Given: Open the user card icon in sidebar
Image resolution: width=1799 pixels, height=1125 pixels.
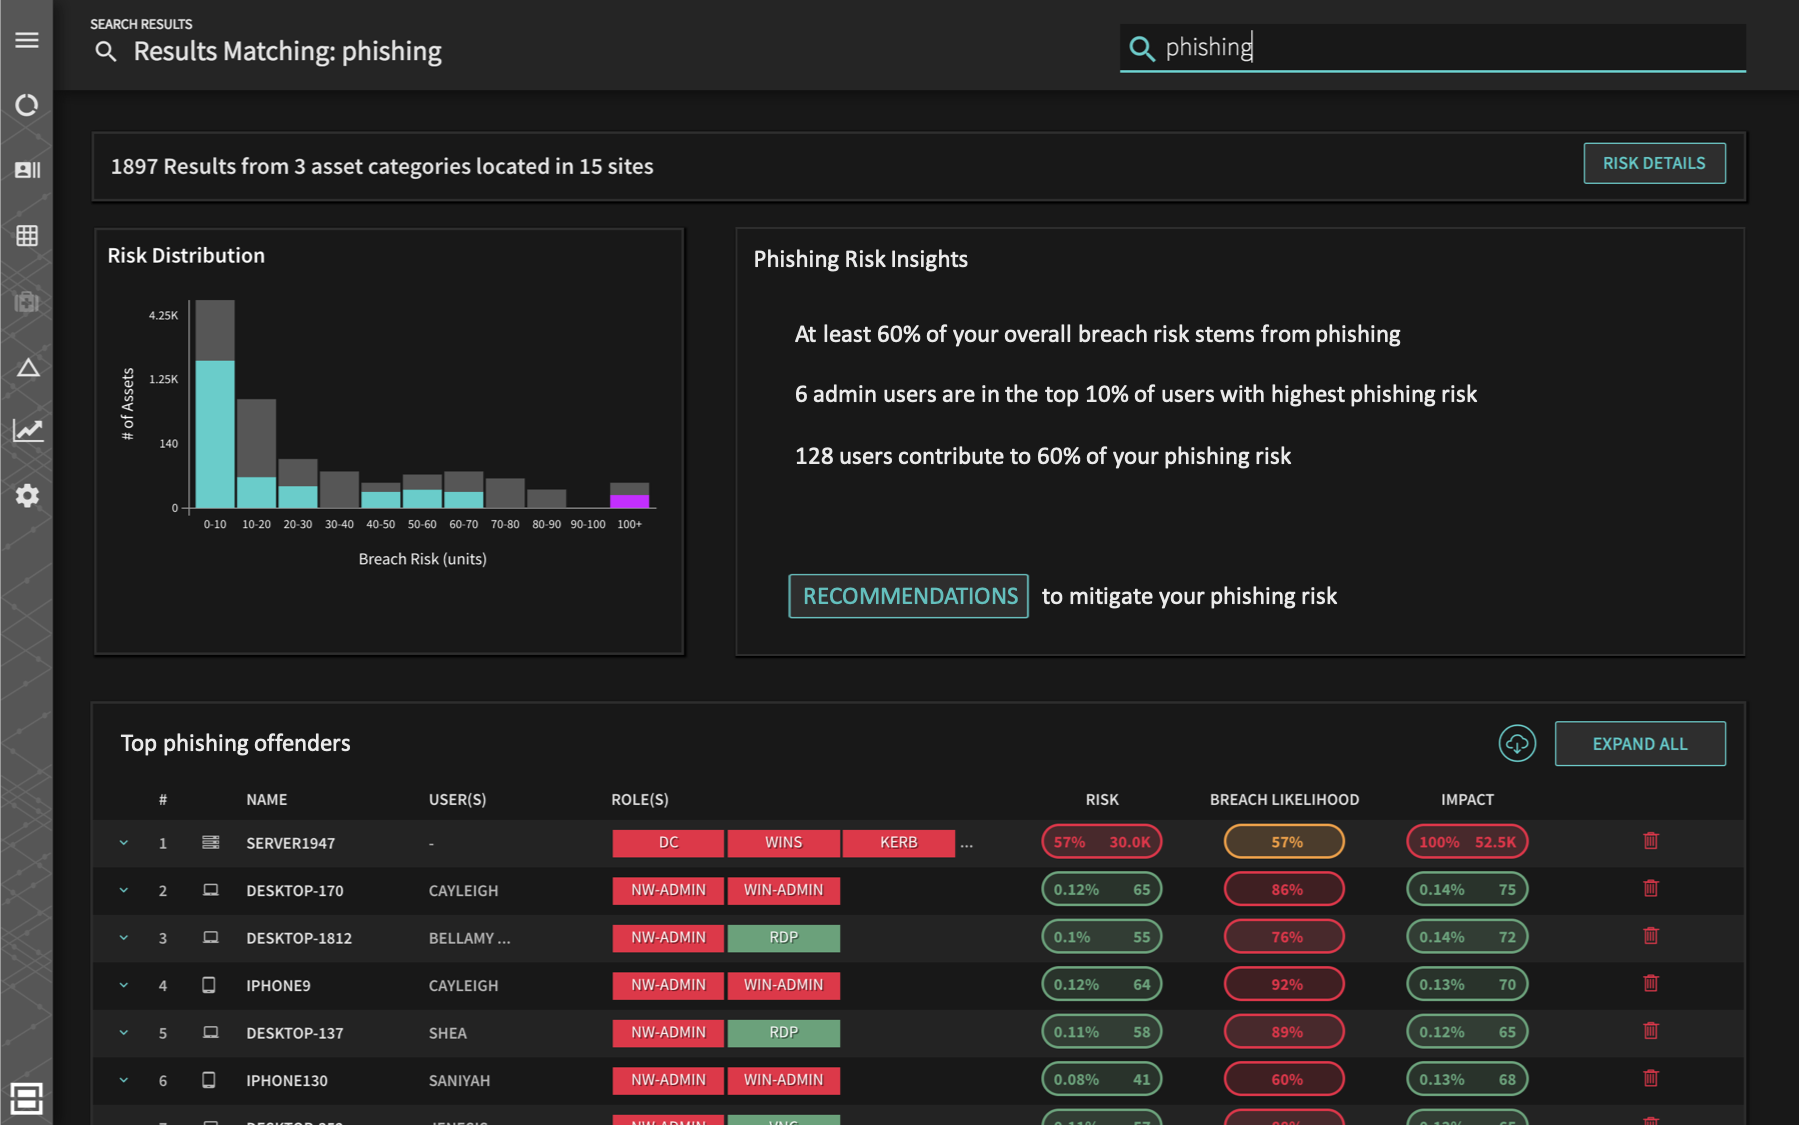Looking at the screenshot, I should click(27, 170).
